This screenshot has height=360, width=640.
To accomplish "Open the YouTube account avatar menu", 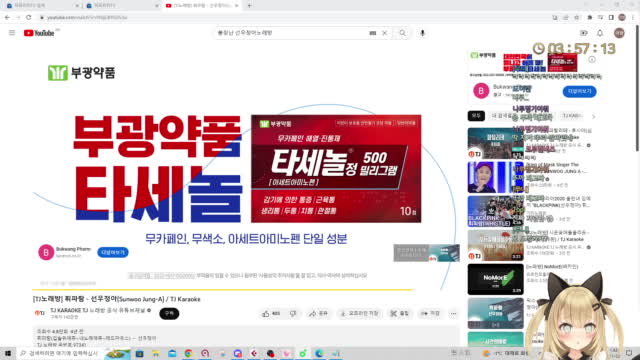I will (619, 33).
